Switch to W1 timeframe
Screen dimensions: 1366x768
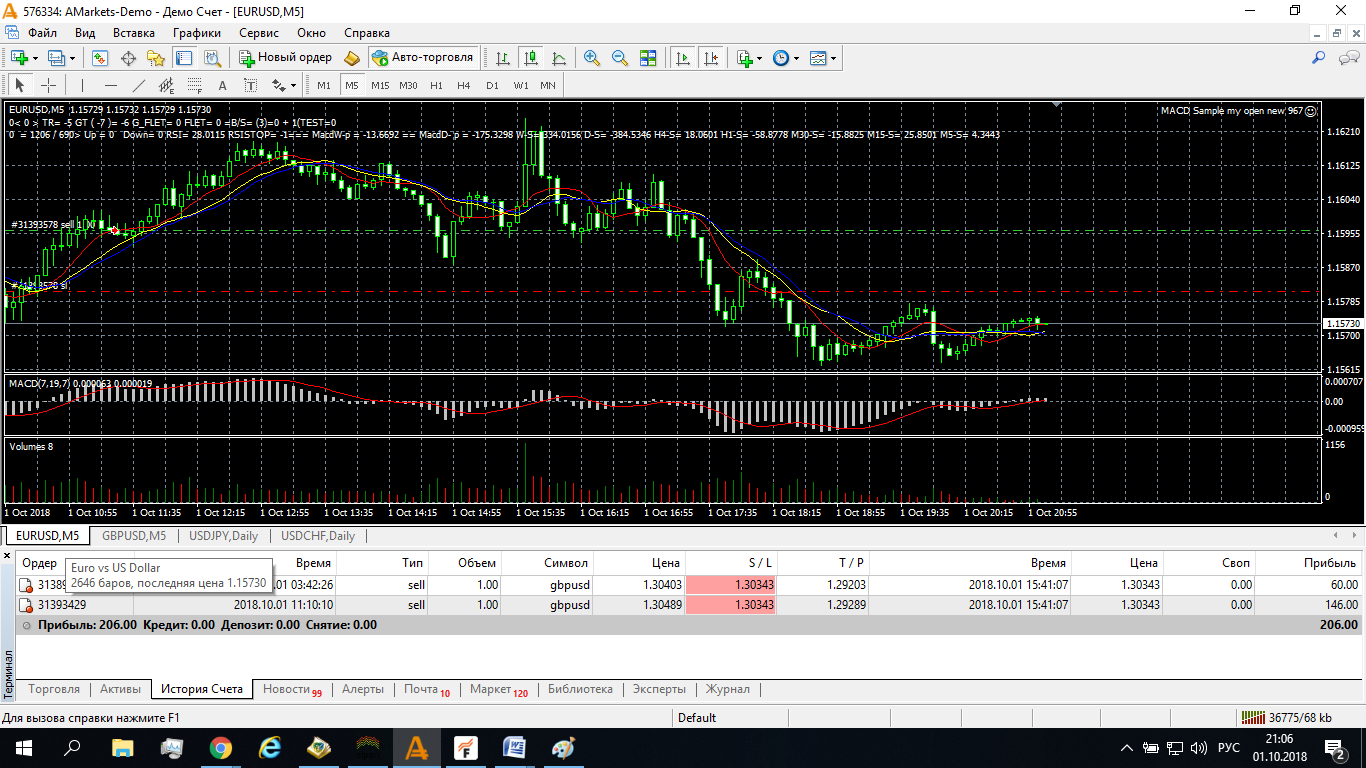pyautogui.click(x=521, y=85)
